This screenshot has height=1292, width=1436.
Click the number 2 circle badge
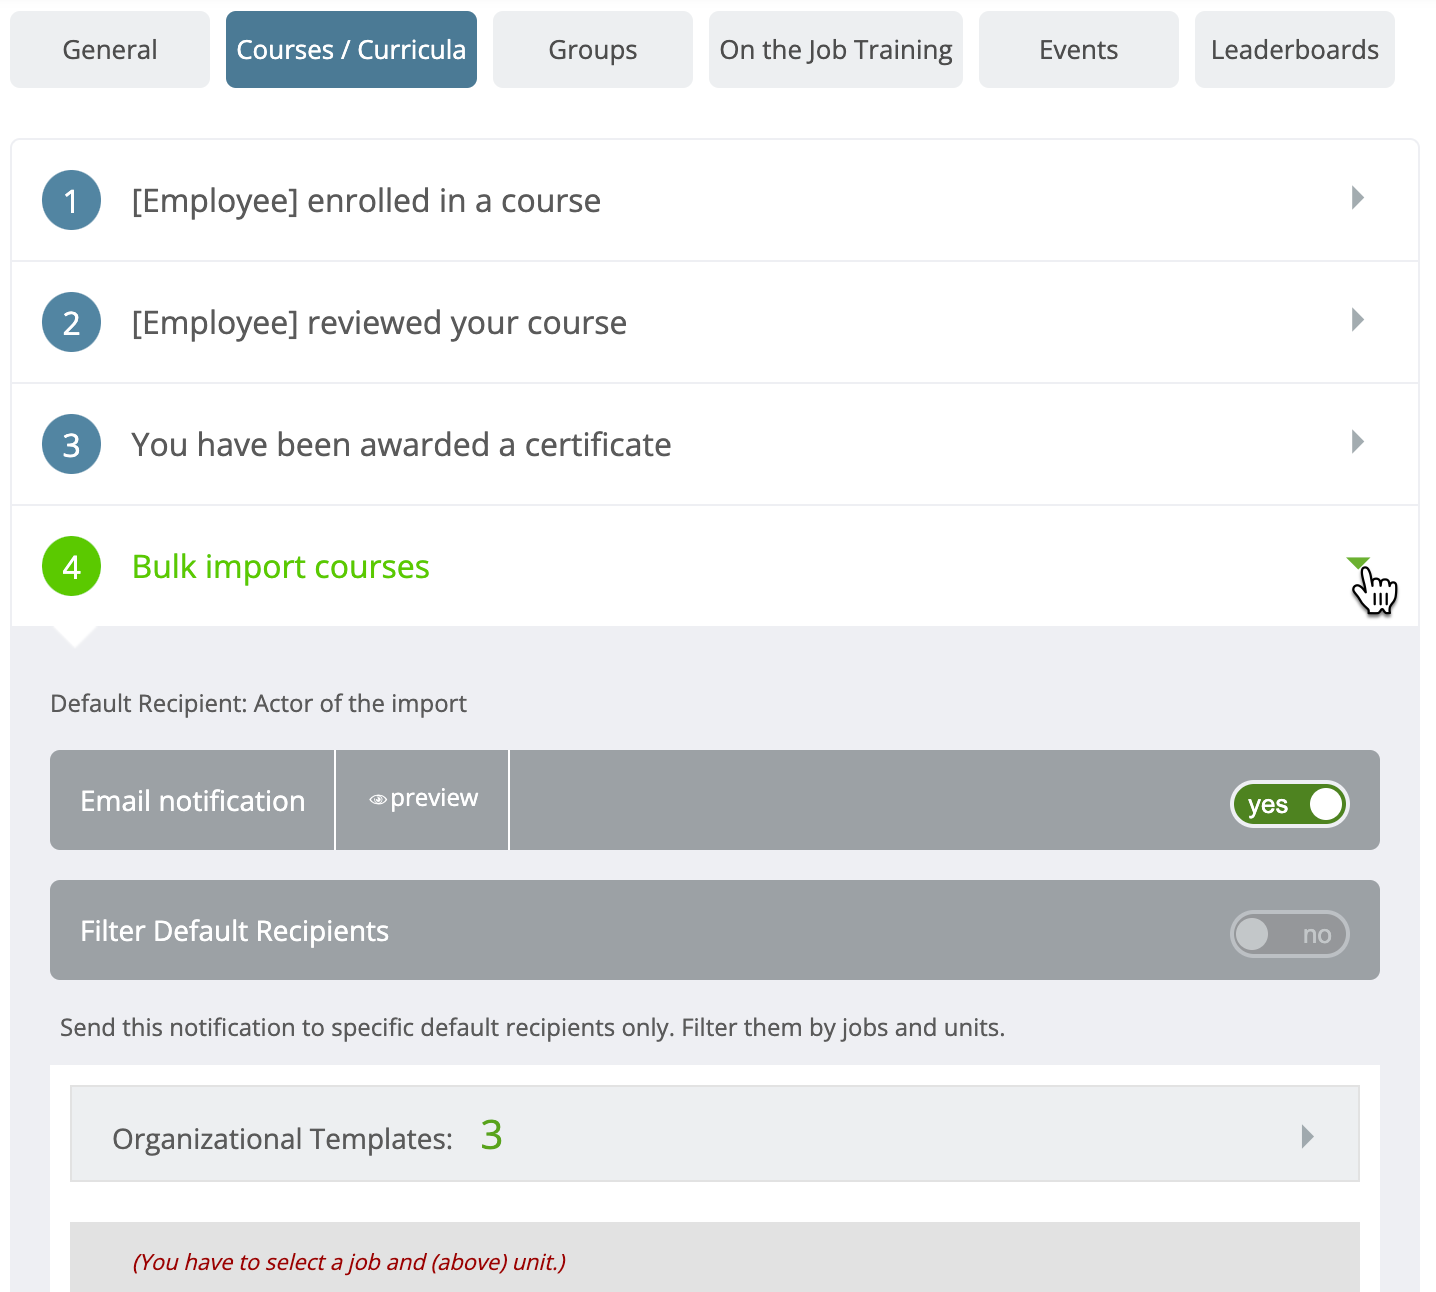[71, 322]
